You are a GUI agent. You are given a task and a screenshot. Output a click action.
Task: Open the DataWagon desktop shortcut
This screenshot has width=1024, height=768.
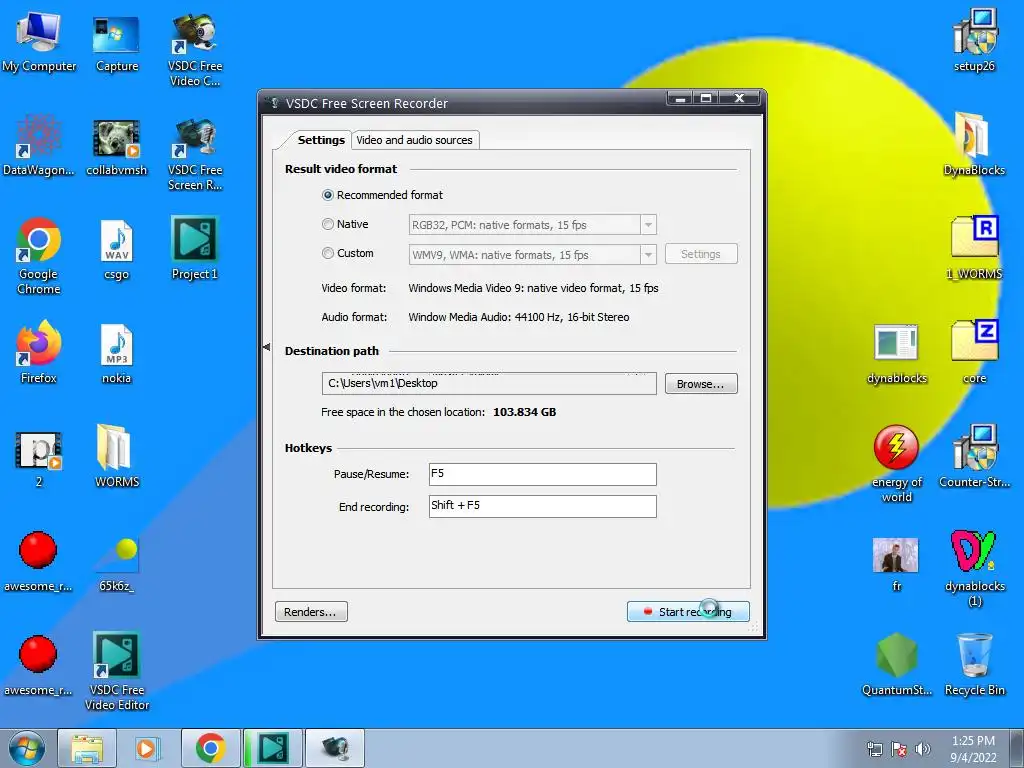[39, 146]
